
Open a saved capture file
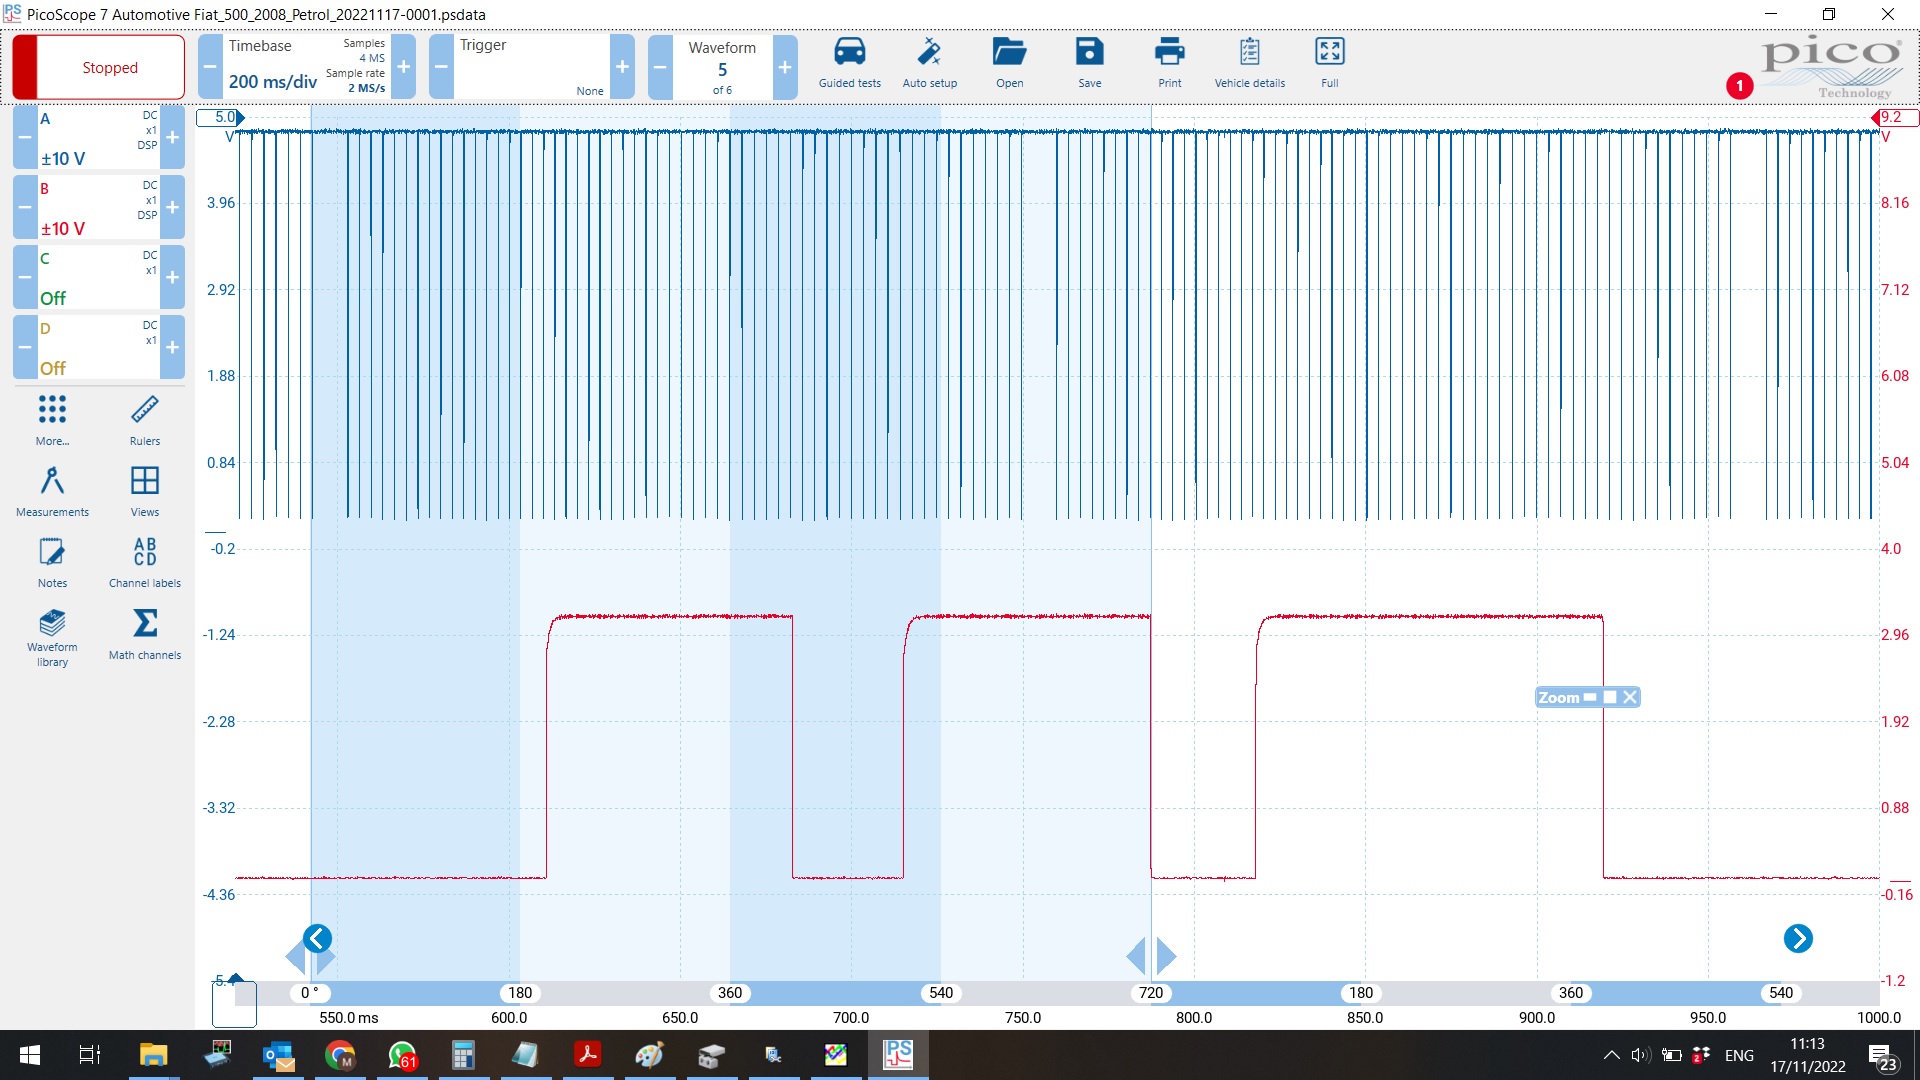pos(1010,62)
